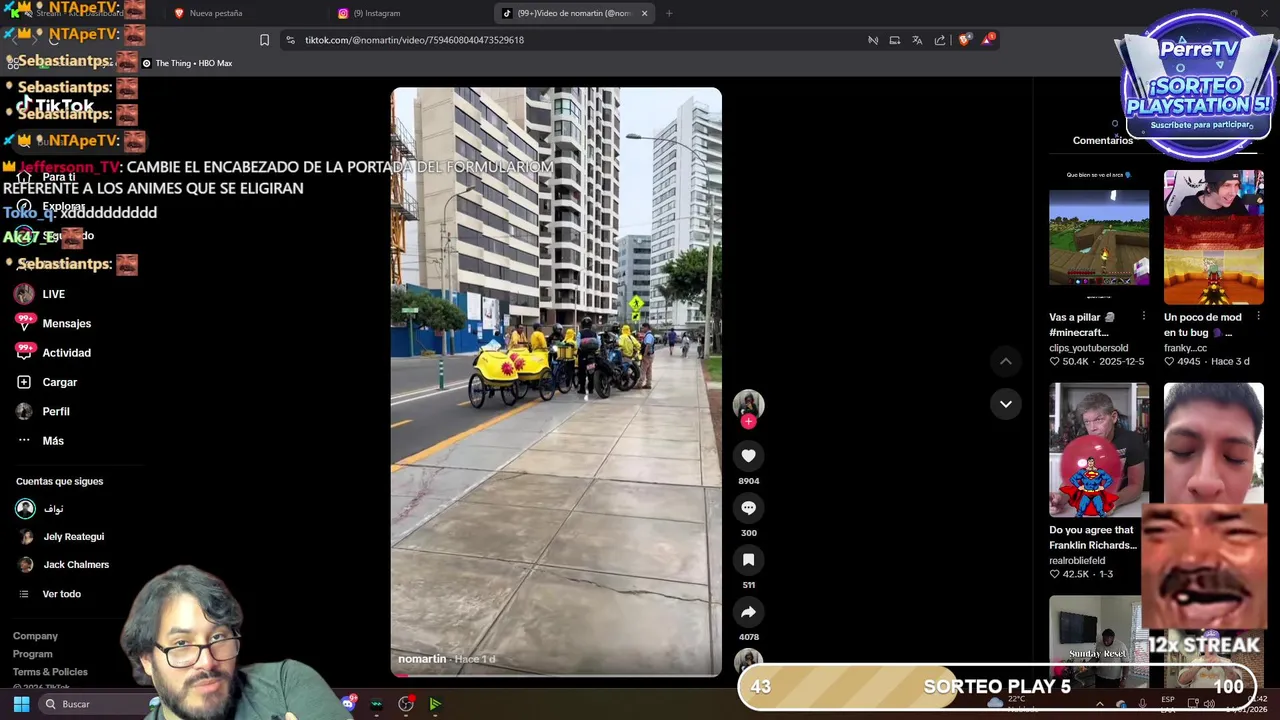This screenshot has width=1280, height=720.
Task: Open the Program footer link
Action: (33, 654)
